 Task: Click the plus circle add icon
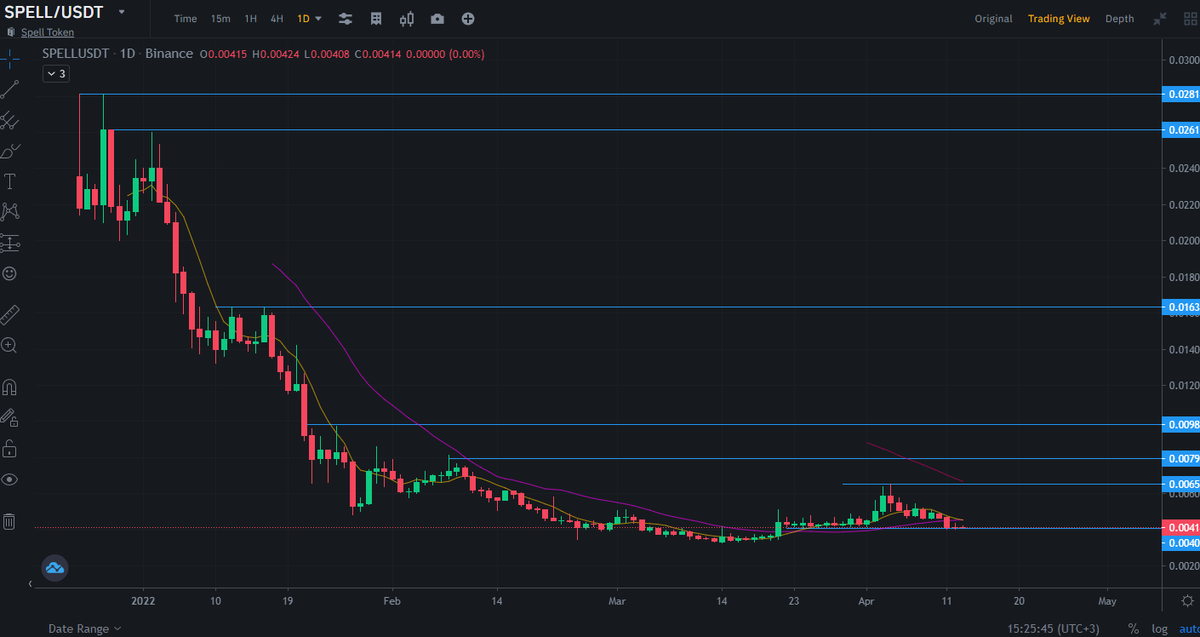pos(468,19)
